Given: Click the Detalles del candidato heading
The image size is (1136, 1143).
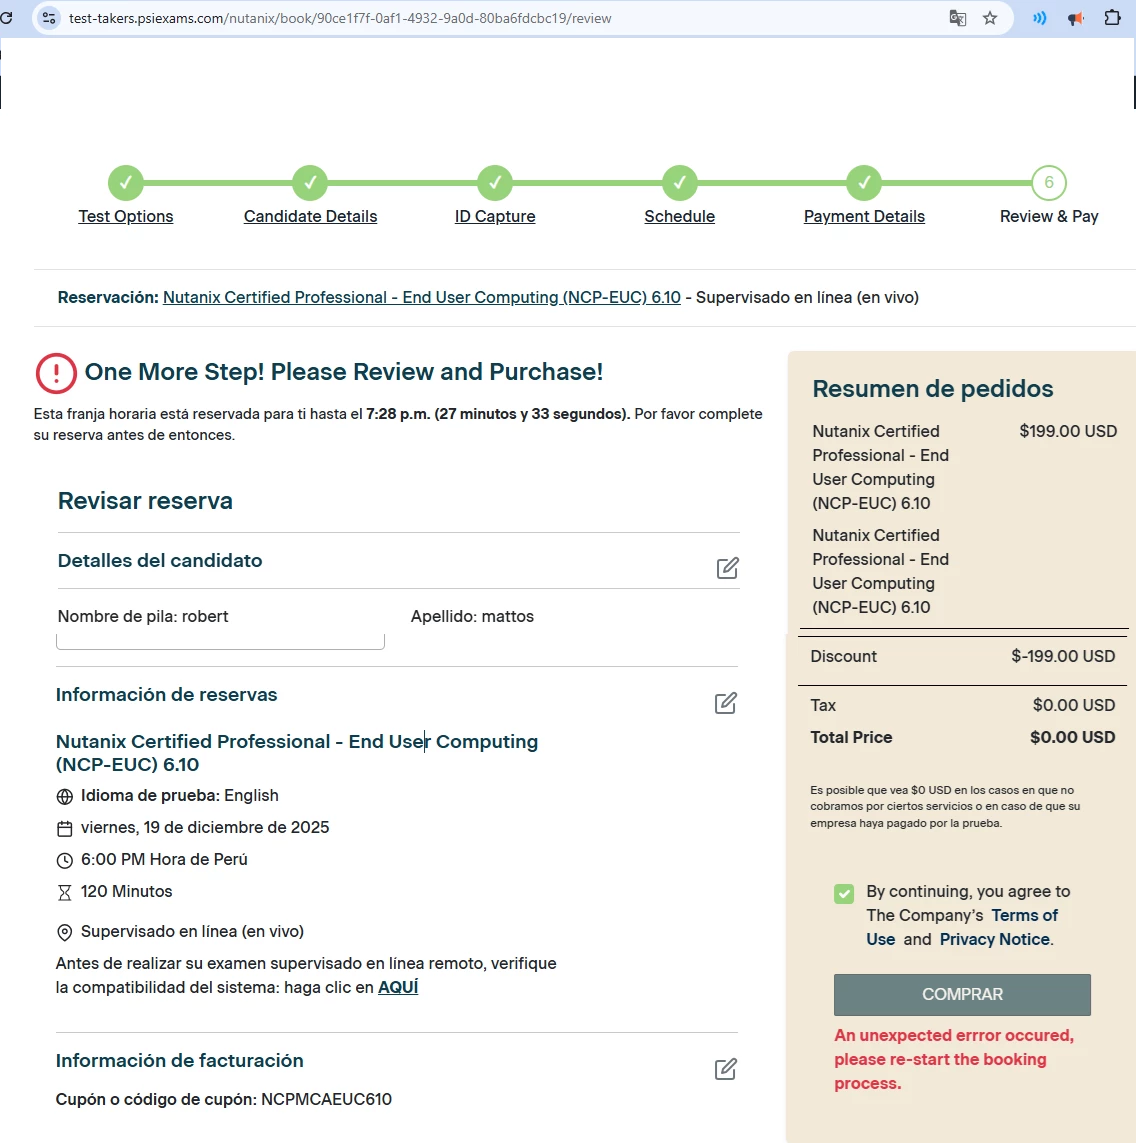Looking at the screenshot, I should click(160, 561).
